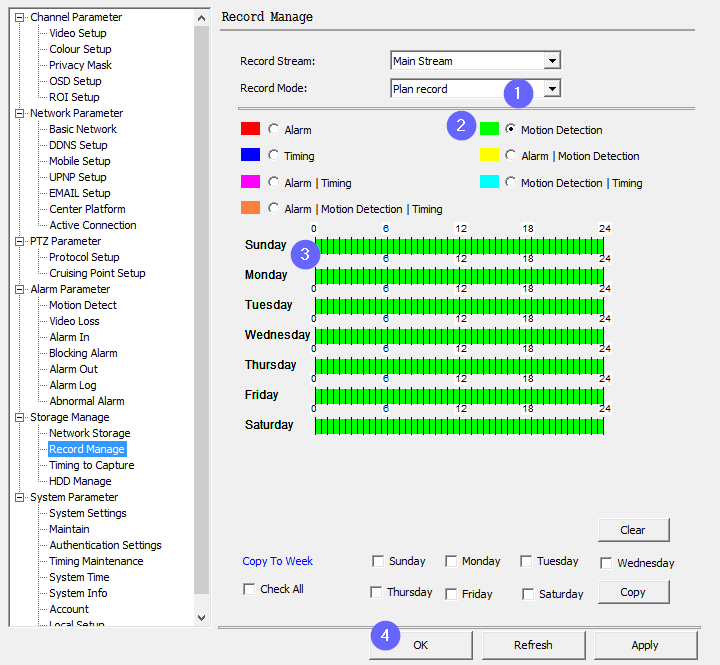Viewport: 720px width, 665px height.
Task: Click the cyan Motion Detection | Timing swatch
Action: pos(489,181)
